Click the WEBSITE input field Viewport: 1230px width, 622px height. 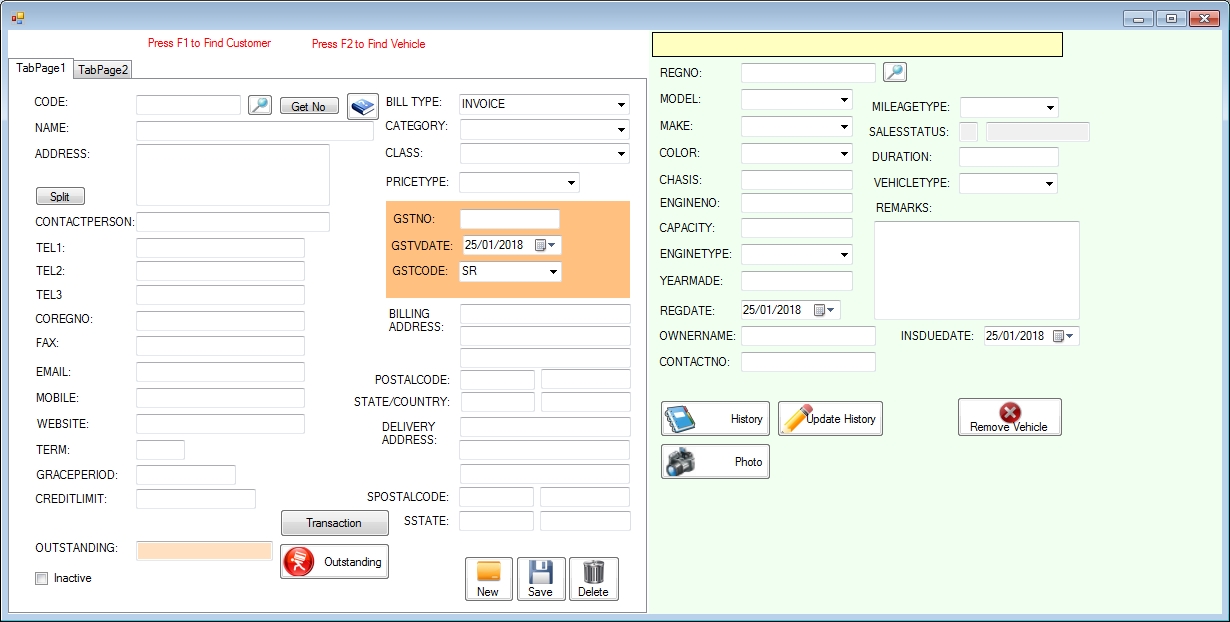[220, 424]
